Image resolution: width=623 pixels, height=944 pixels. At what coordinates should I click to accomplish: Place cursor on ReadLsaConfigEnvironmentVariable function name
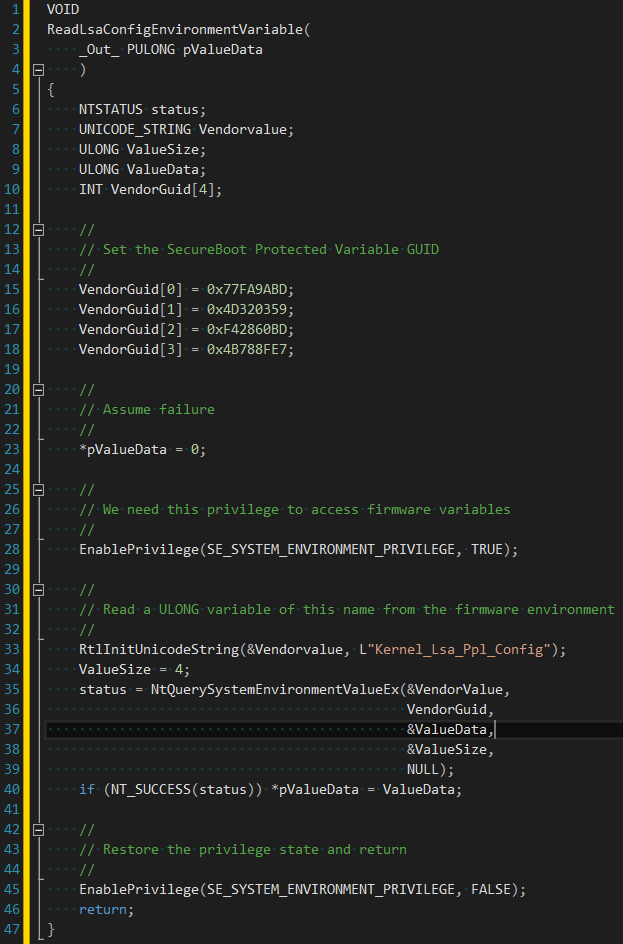point(174,29)
